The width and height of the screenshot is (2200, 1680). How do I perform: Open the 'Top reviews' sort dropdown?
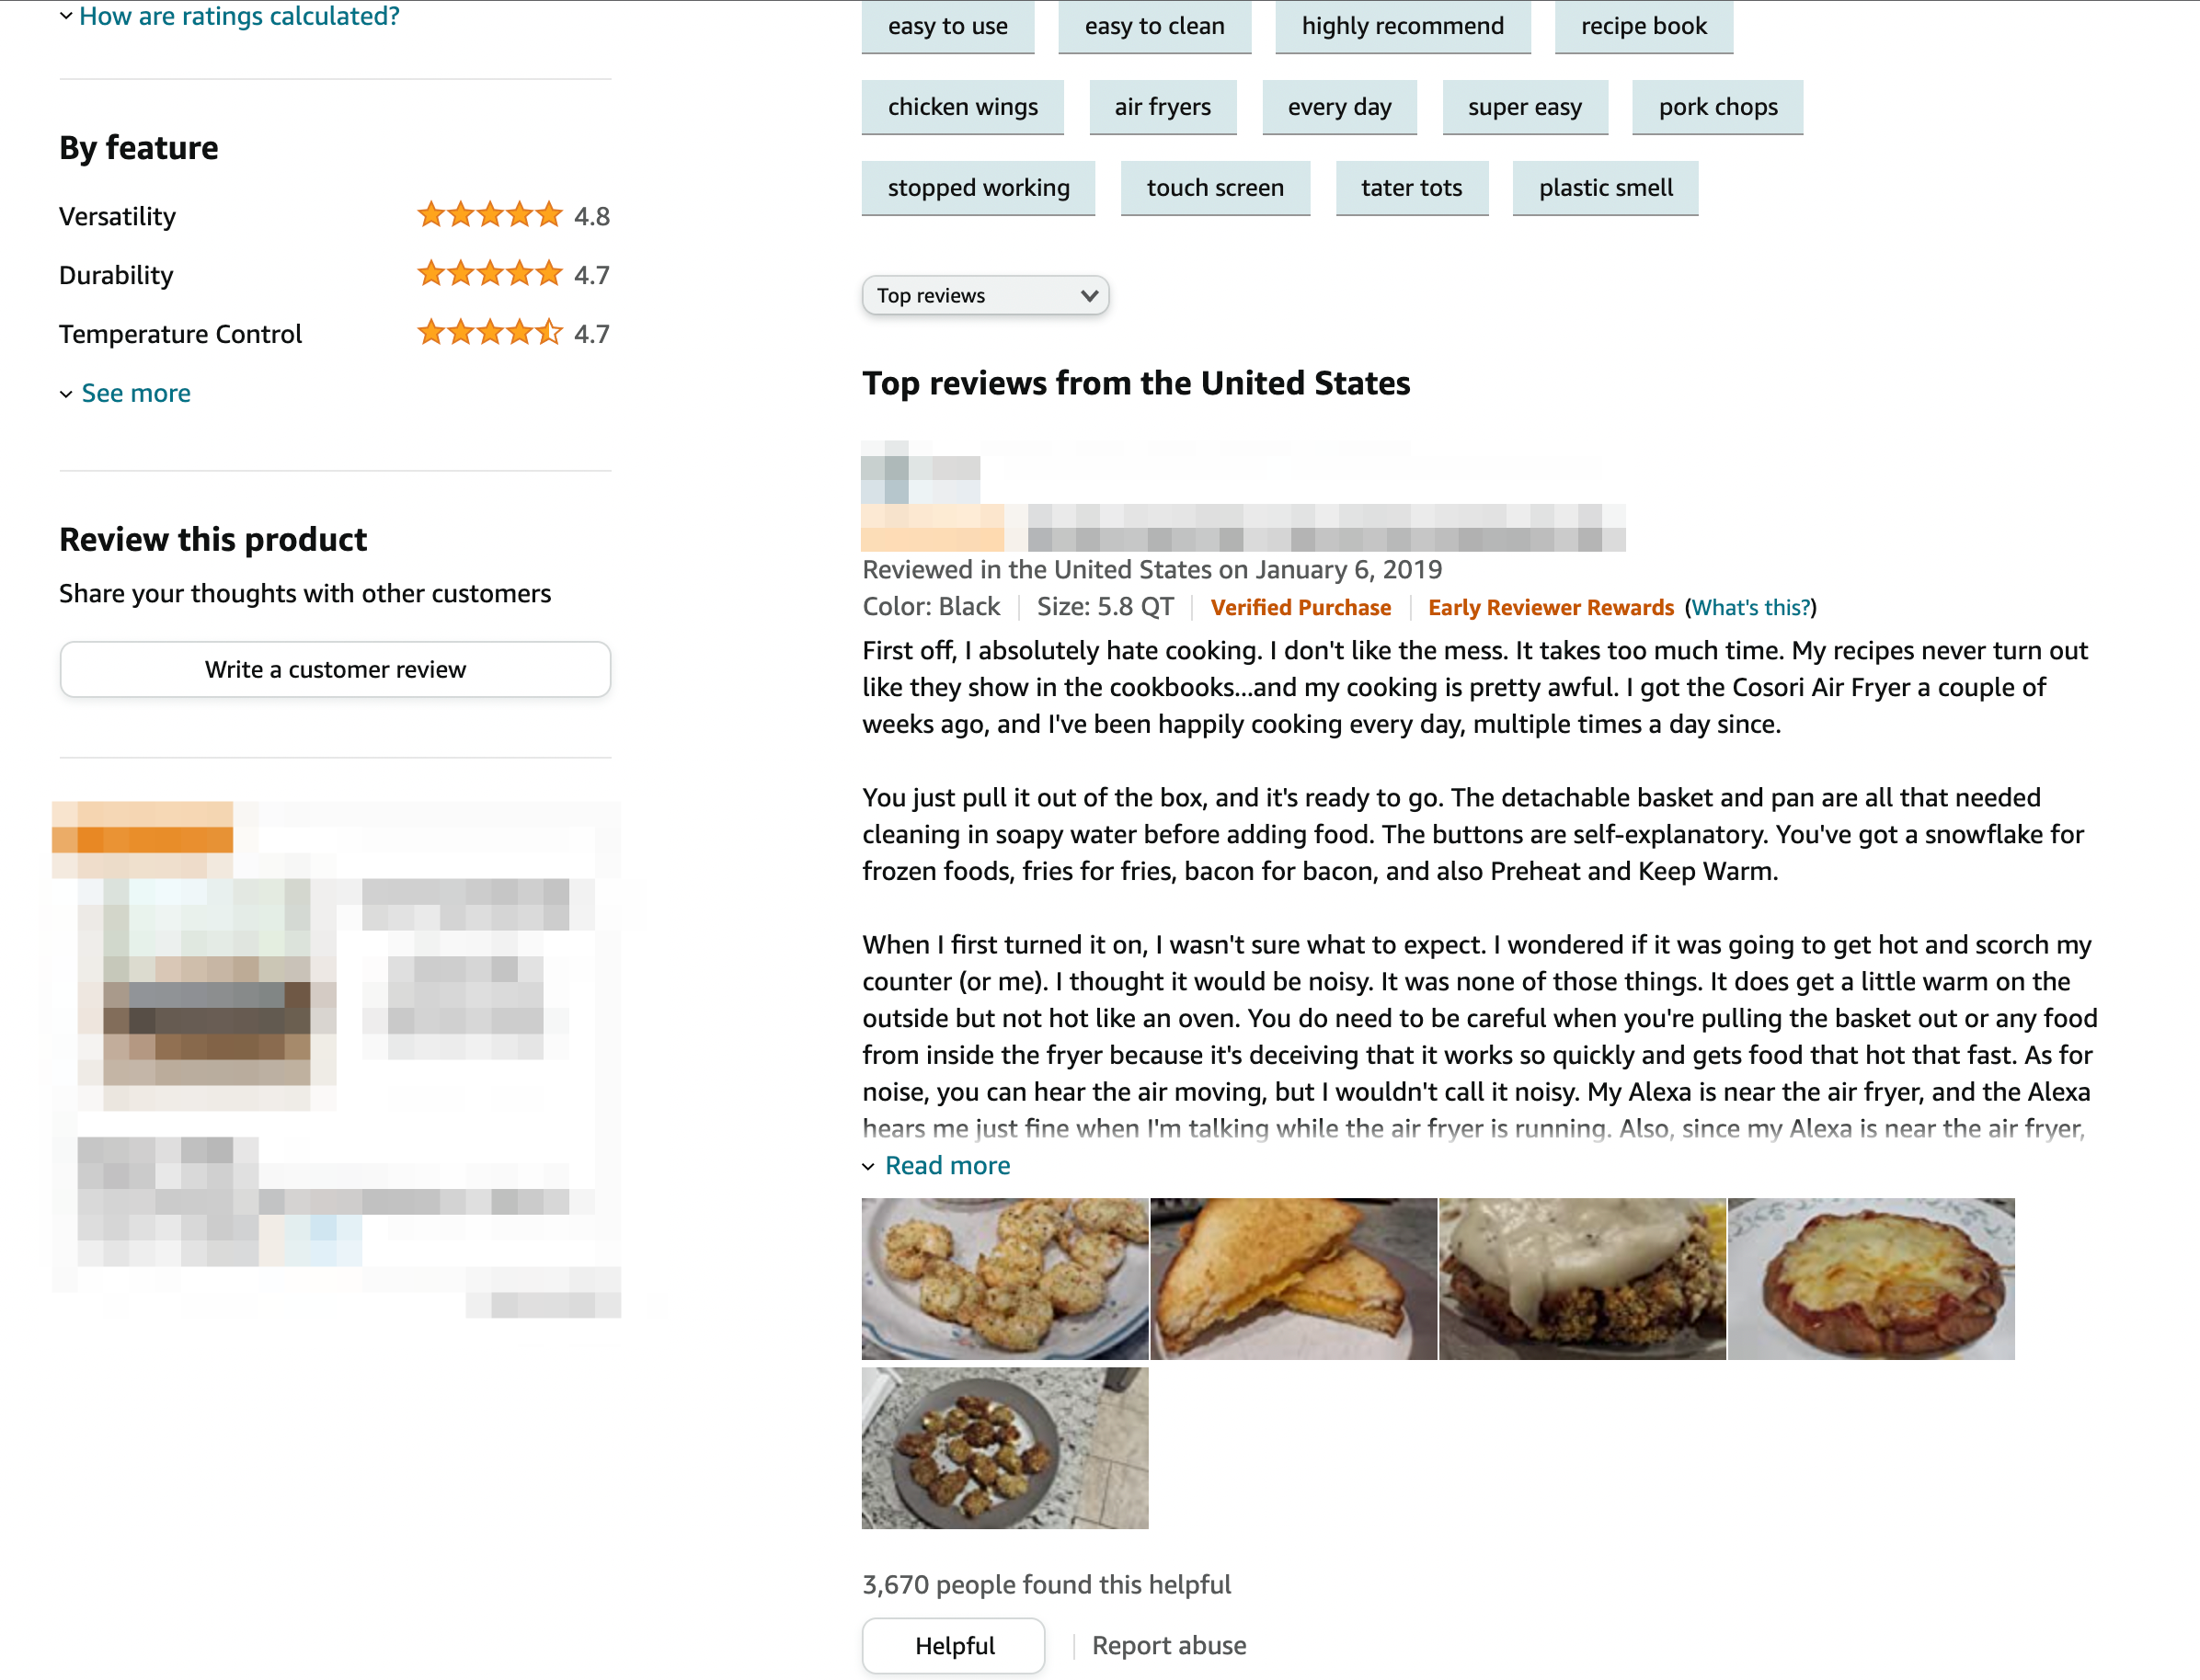point(984,294)
